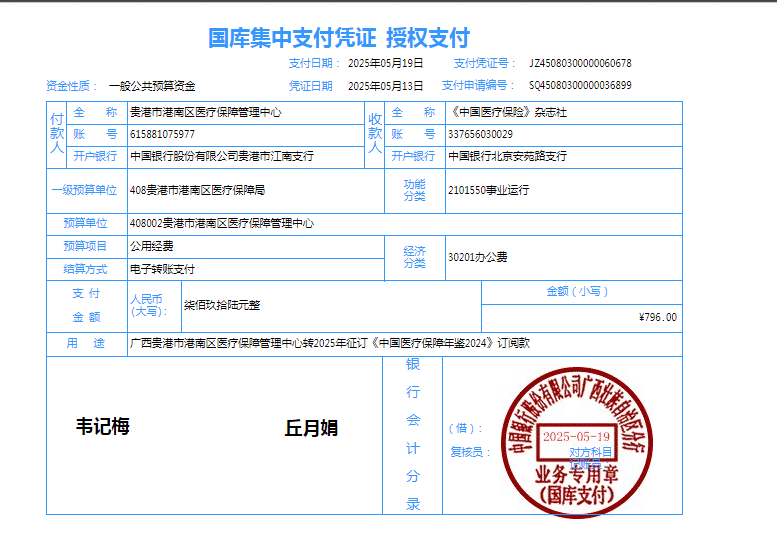Click application number SQ45080300000036899
This screenshot has height=534, width=777.
(x=580, y=85)
